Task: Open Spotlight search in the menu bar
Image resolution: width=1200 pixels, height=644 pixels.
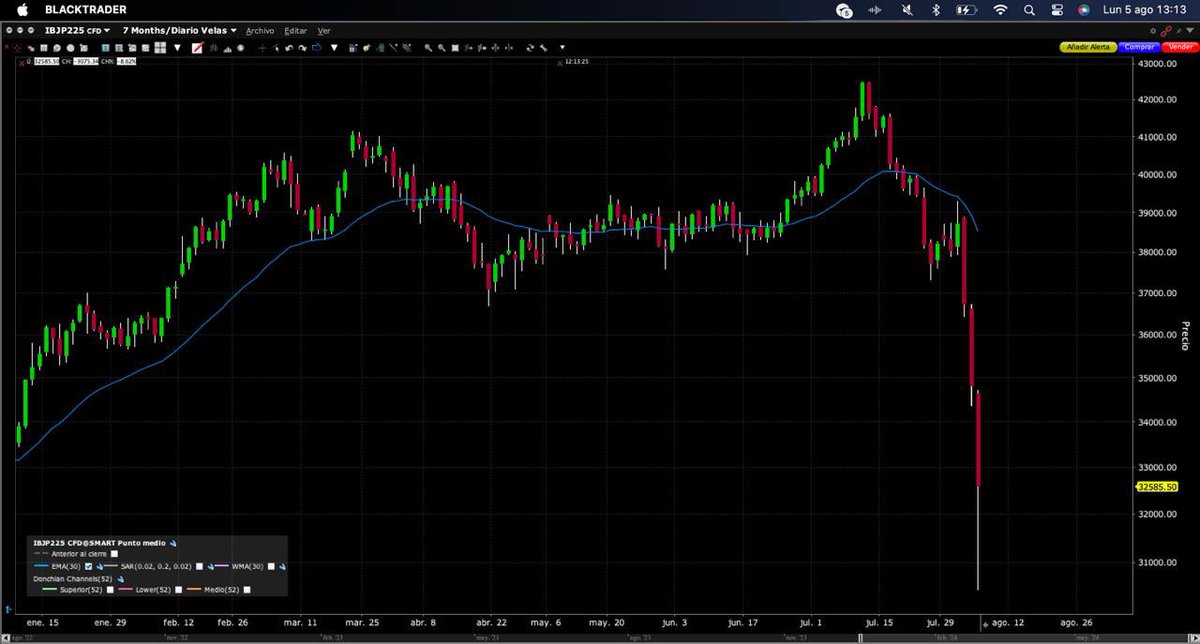Action: tap(1029, 9)
